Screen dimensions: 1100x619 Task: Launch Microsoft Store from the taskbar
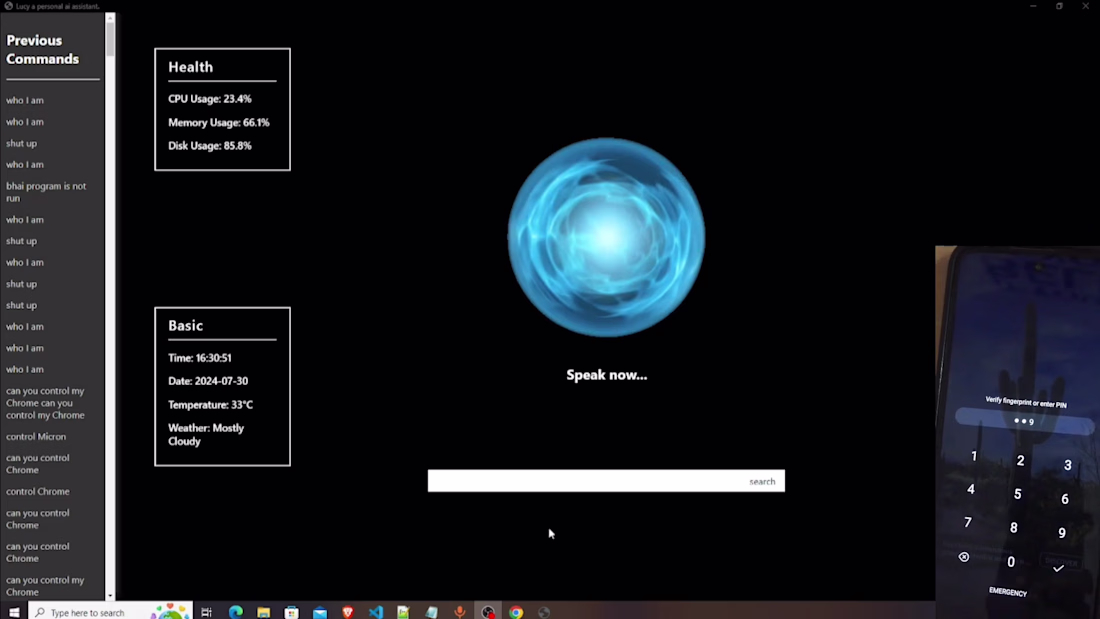point(292,612)
